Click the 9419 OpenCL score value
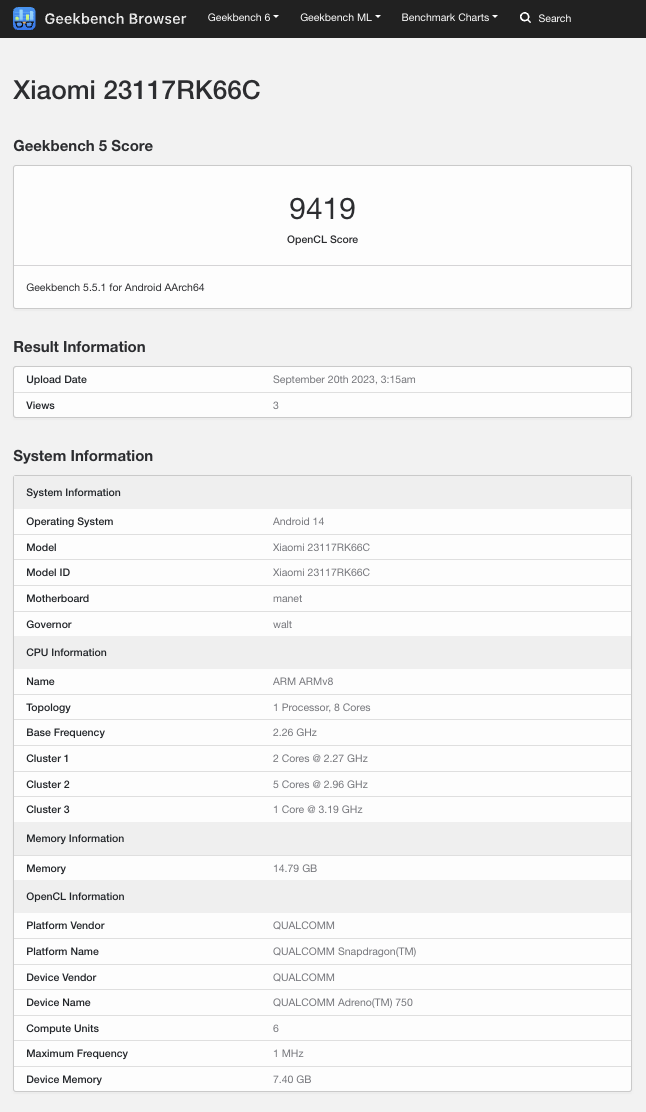 click(x=323, y=208)
